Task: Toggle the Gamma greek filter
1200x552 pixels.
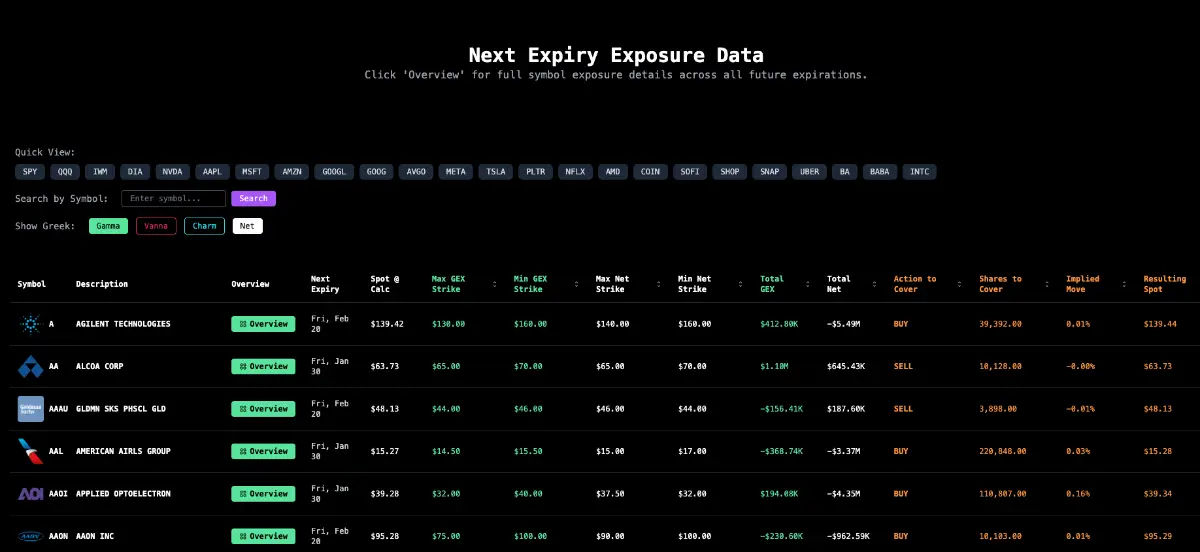Action: pos(108,226)
